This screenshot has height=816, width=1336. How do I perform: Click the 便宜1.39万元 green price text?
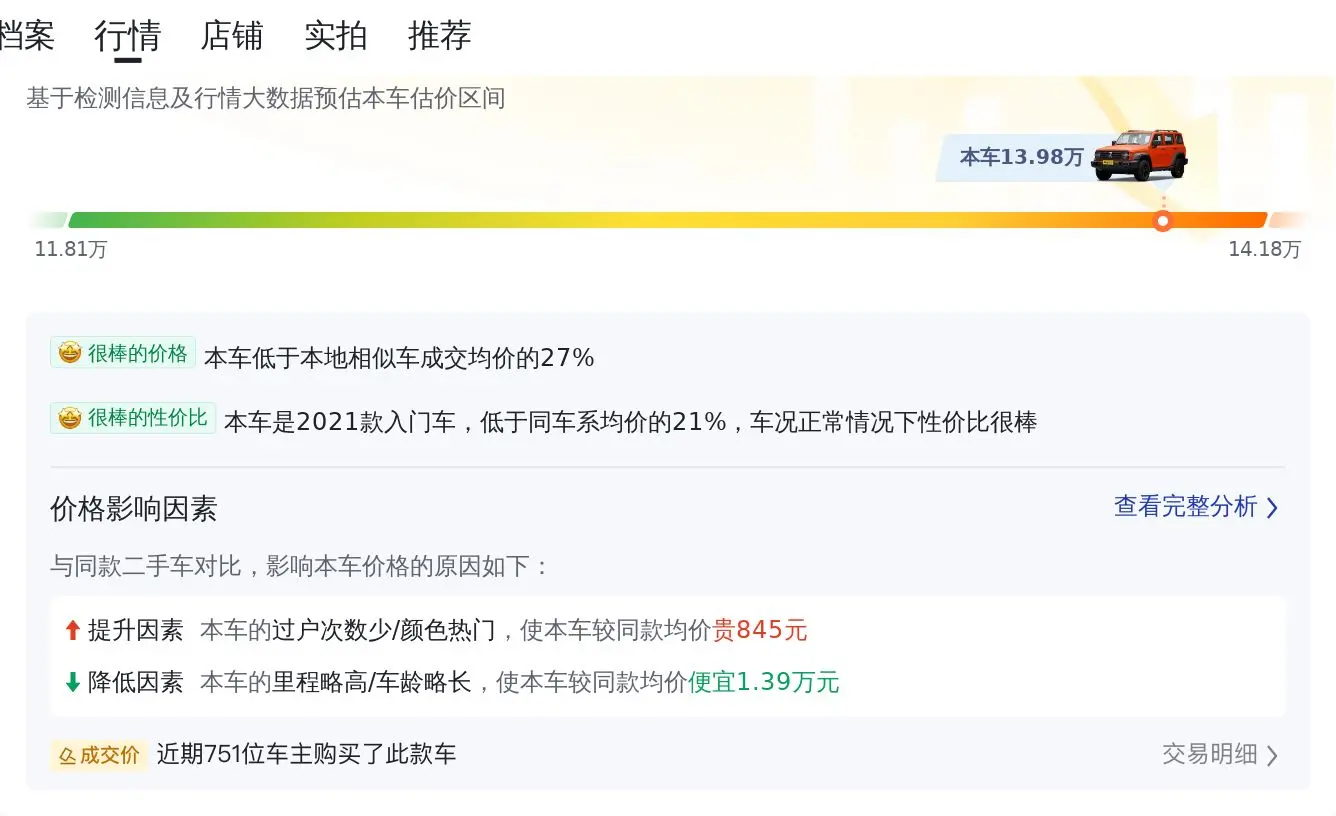pyautogui.click(x=764, y=682)
